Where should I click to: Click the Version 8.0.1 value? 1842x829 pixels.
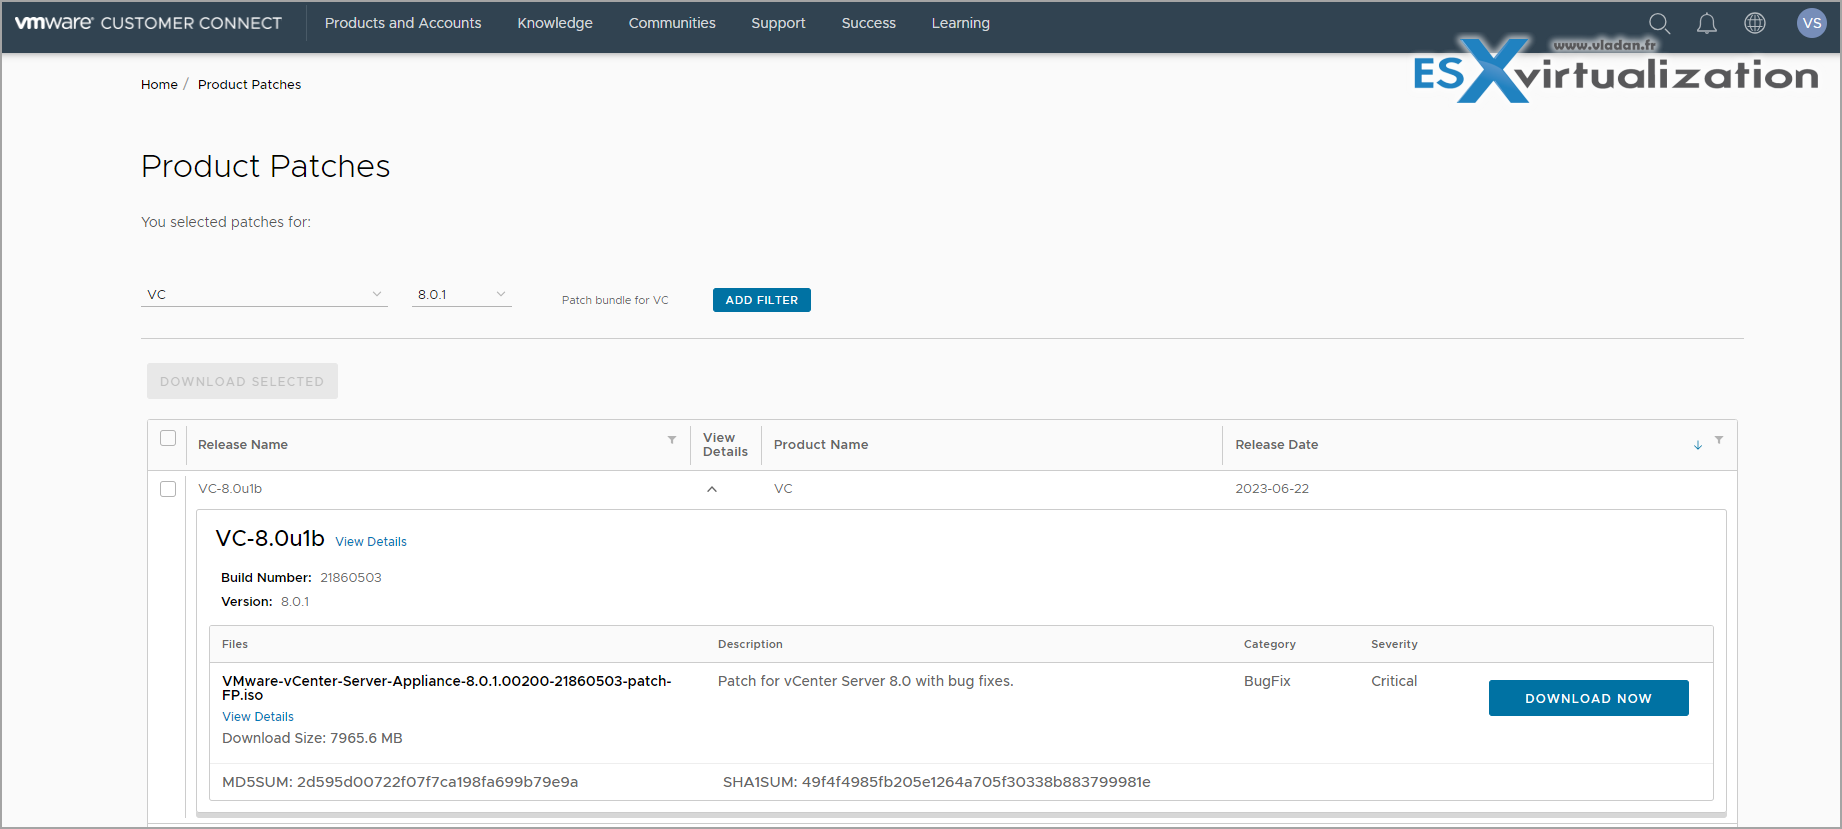tap(295, 602)
